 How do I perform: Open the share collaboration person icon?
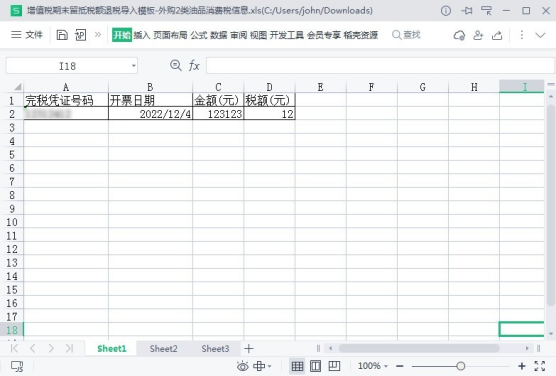pyautogui.click(x=478, y=35)
